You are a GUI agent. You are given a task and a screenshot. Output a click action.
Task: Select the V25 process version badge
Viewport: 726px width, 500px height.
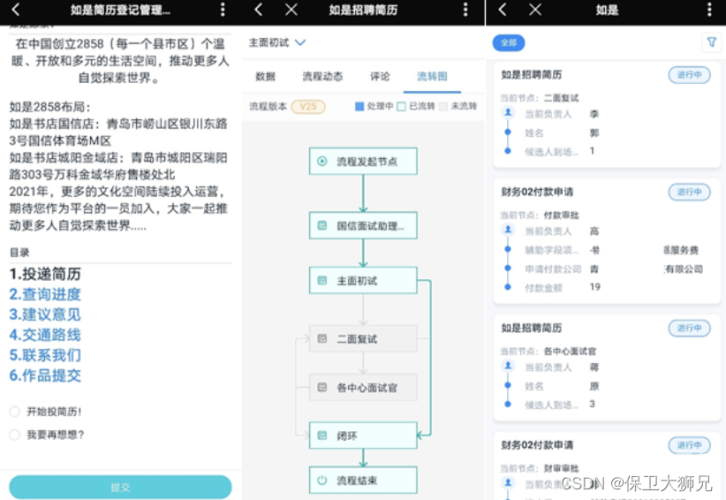pyautogui.click(x=308, y=106)
